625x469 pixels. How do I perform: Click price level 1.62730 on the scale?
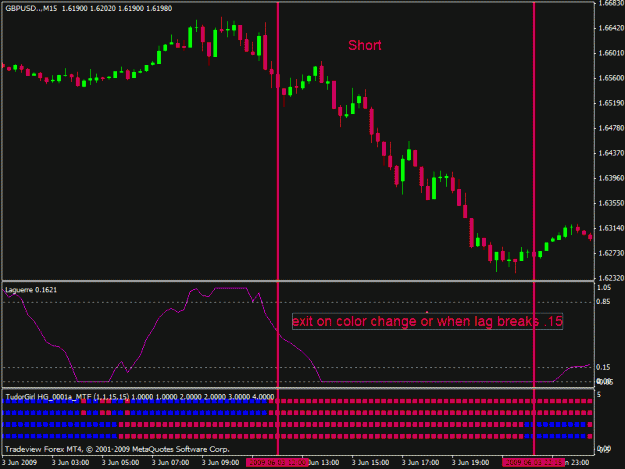611,253
